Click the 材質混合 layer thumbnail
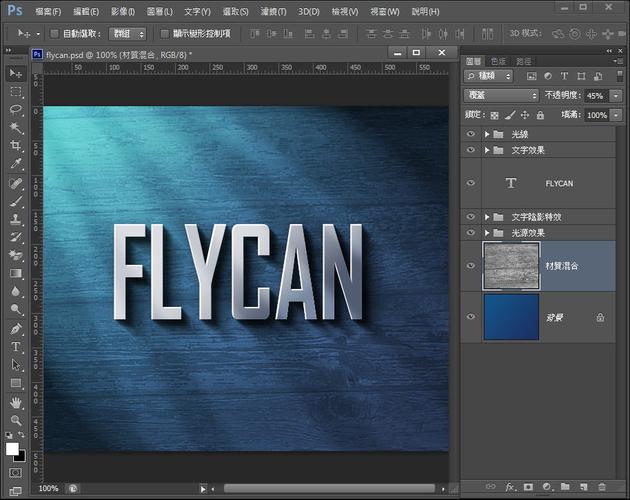 [511, 266]
